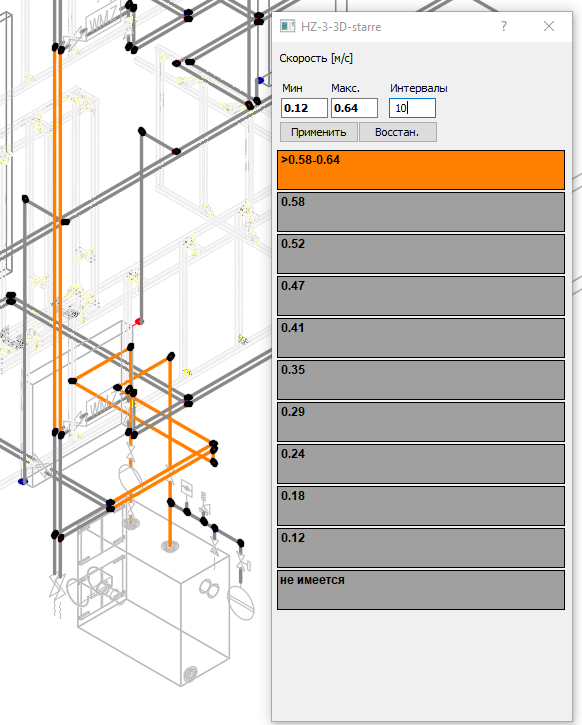This screenshot has height=725, width=582.
Task: Select the 0.24 gray color band
Action: click(x=421, y=464)
